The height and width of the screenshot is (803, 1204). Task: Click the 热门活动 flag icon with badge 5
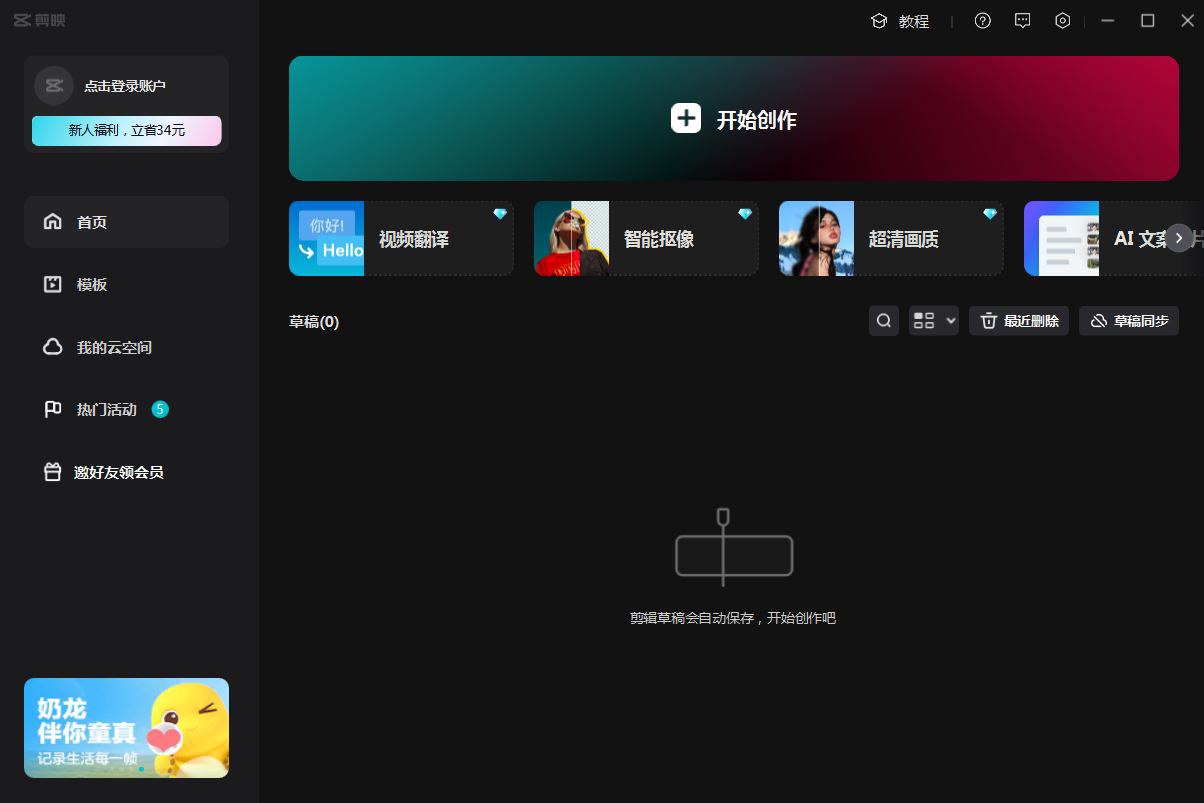tap(52, 409)
